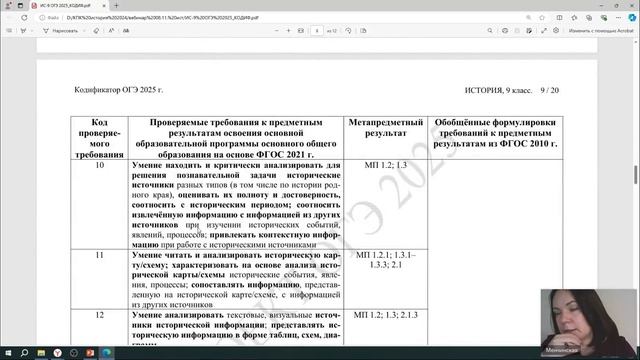Expand Draw tool options arrow
The image size is (640, 360).
(x=84, y=31)
